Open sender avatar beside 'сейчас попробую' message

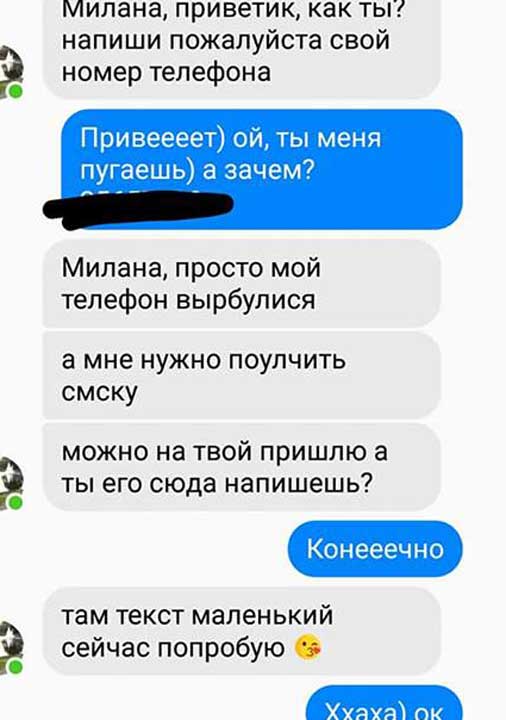[x=10, y=647]
